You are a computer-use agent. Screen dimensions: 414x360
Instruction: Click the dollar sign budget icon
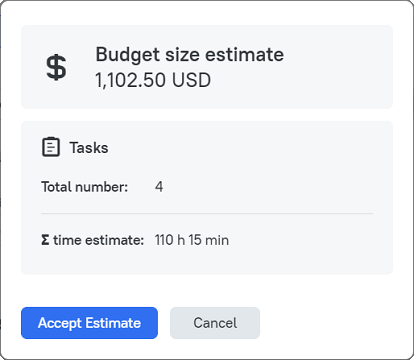56,67
